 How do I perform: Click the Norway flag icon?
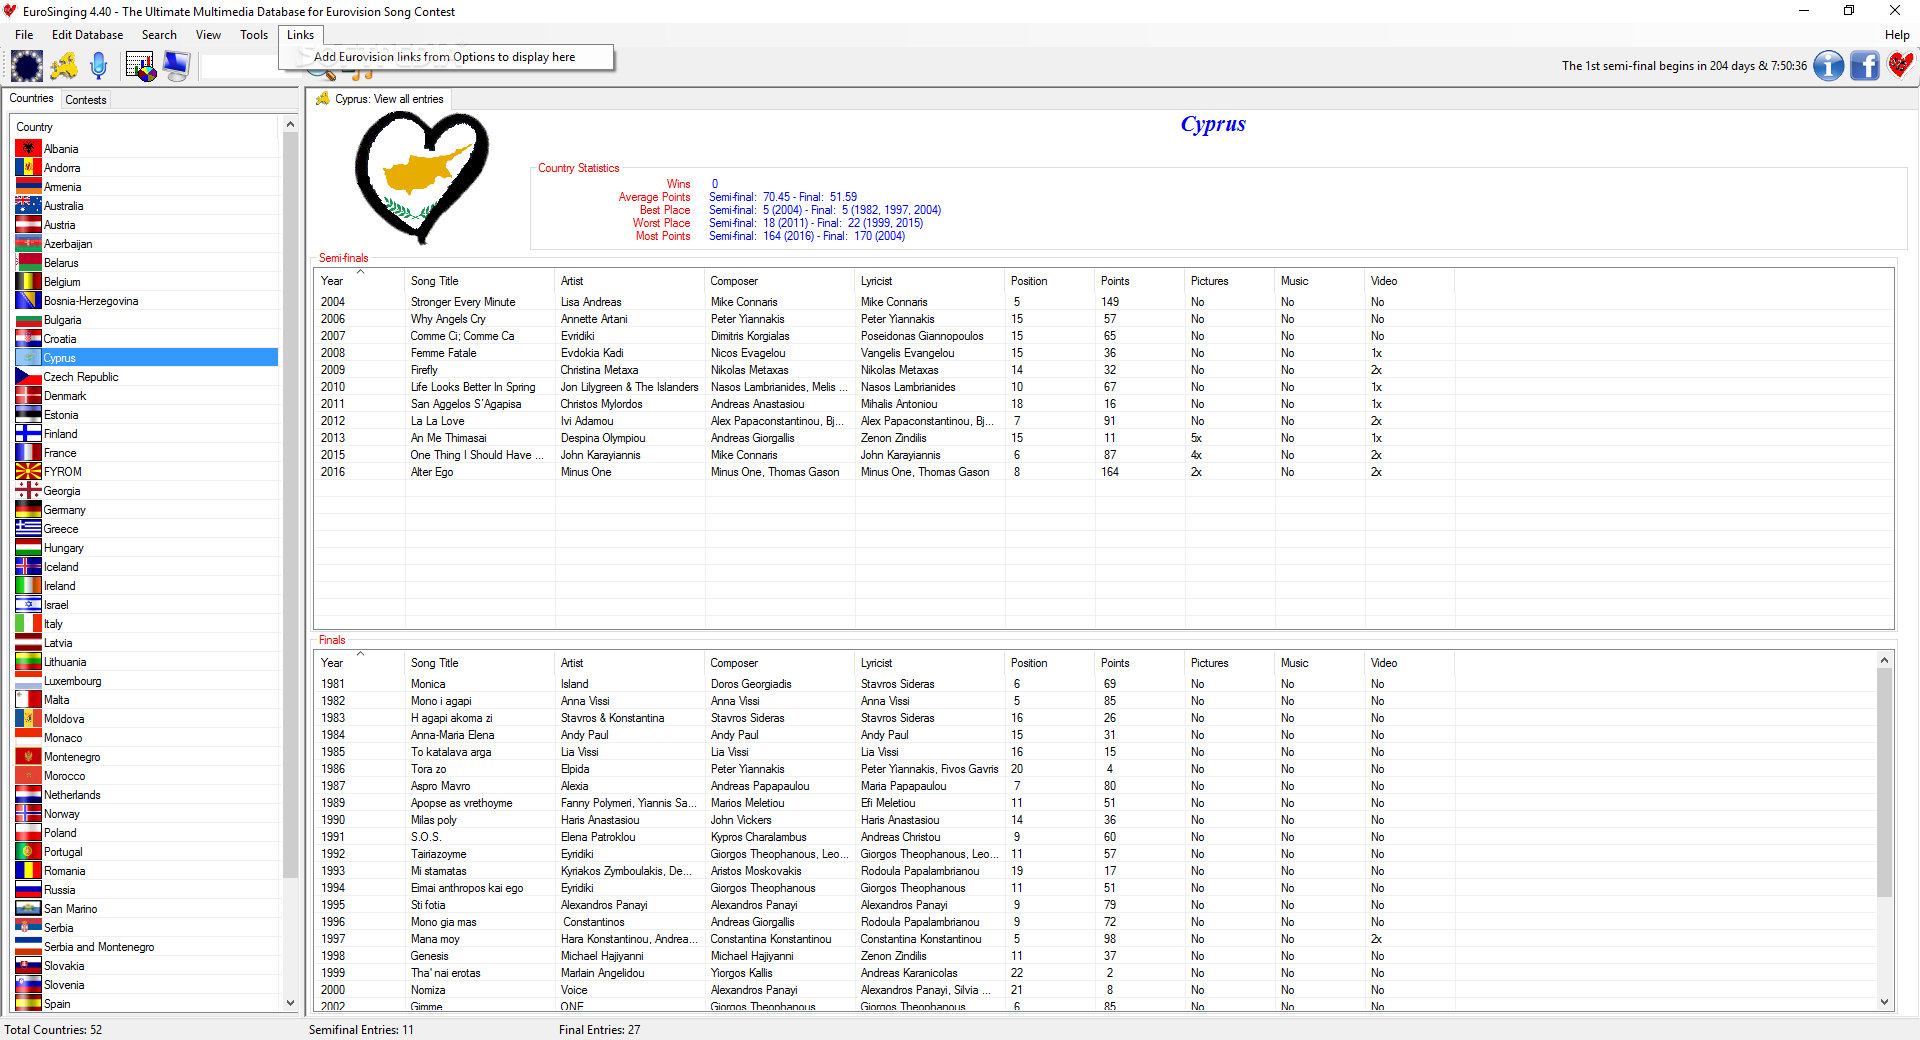(x=28, y=813)
